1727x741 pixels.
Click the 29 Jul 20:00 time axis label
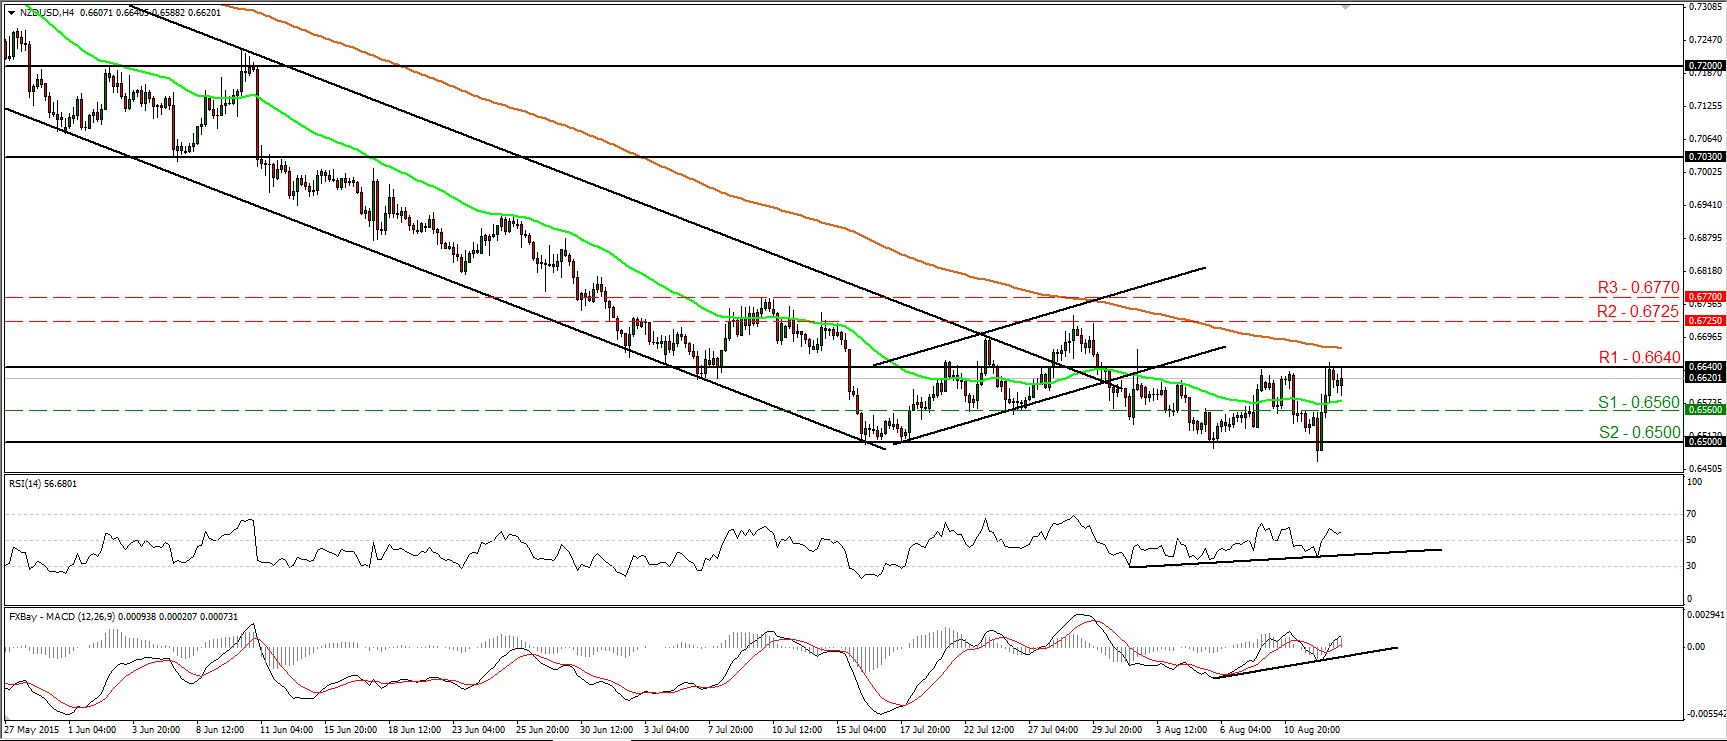pos(1118,730)
